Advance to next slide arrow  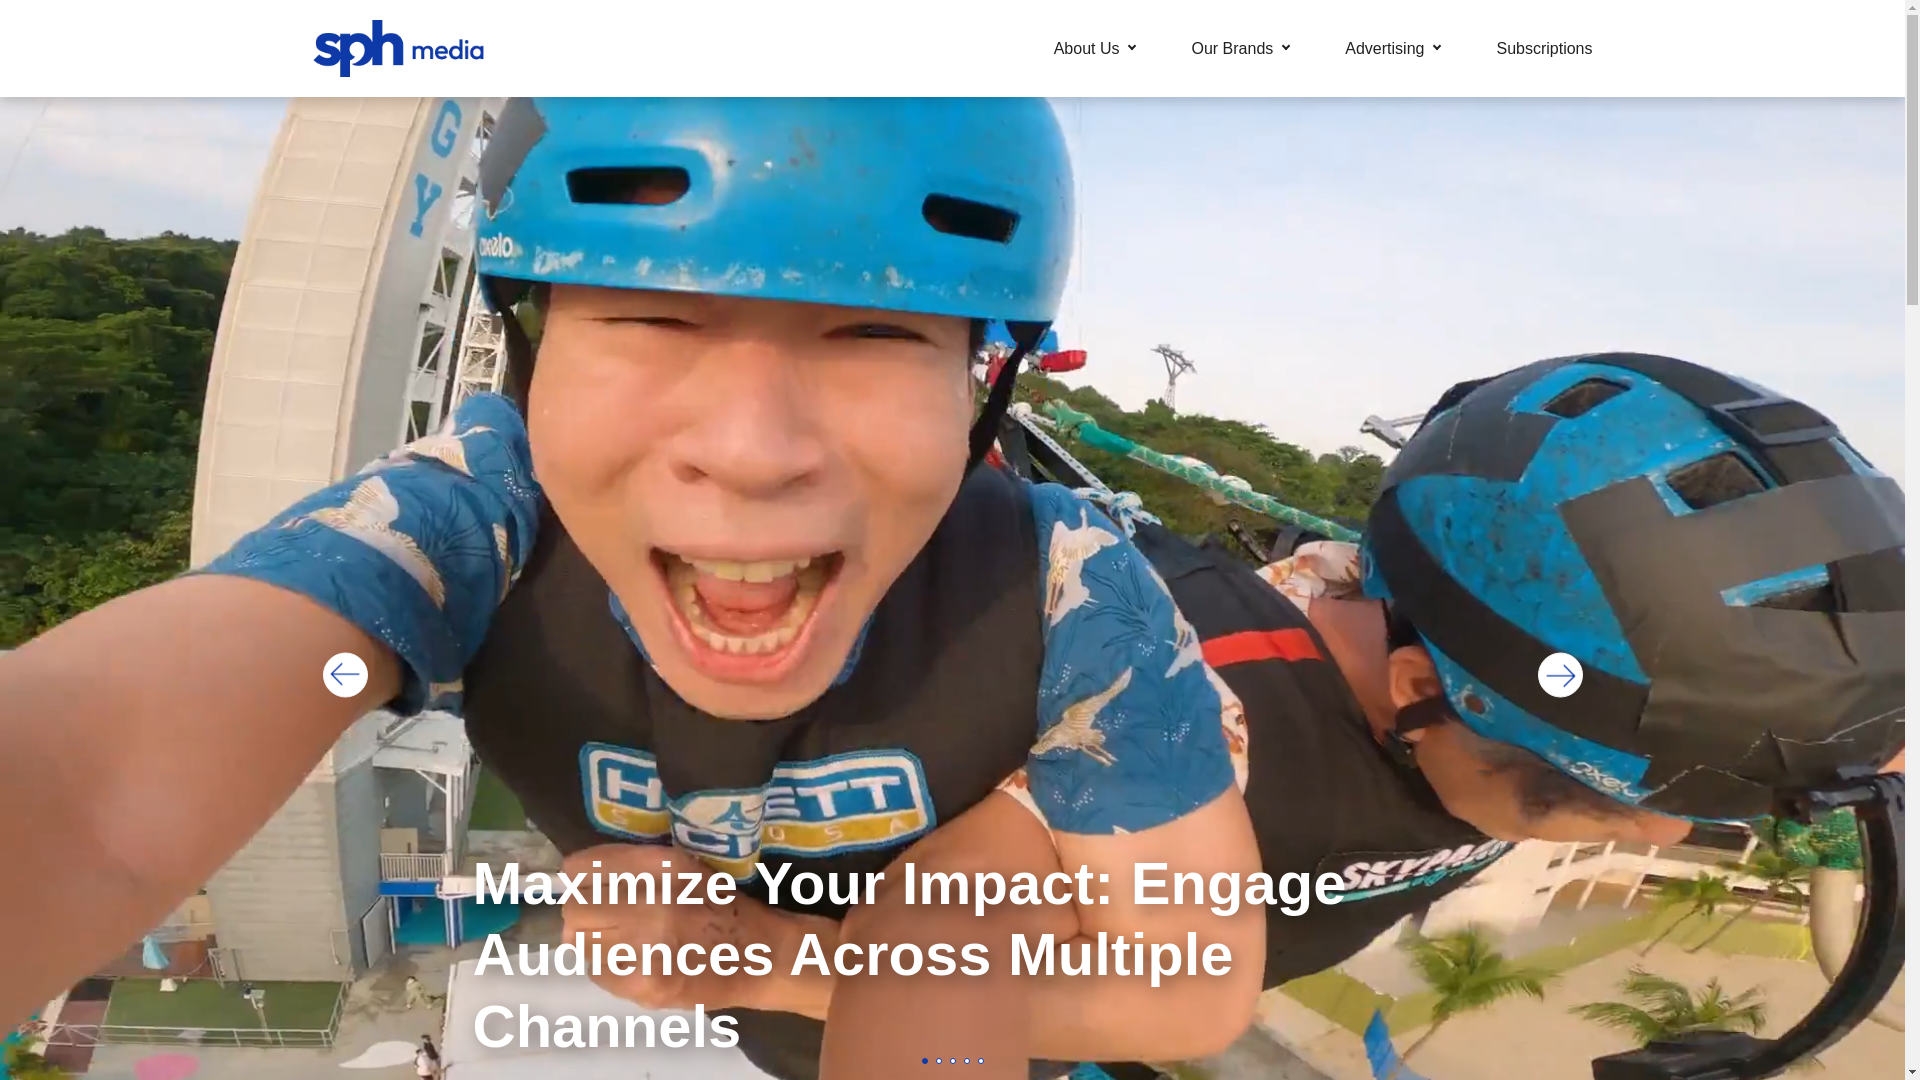tap(1560, 675)
